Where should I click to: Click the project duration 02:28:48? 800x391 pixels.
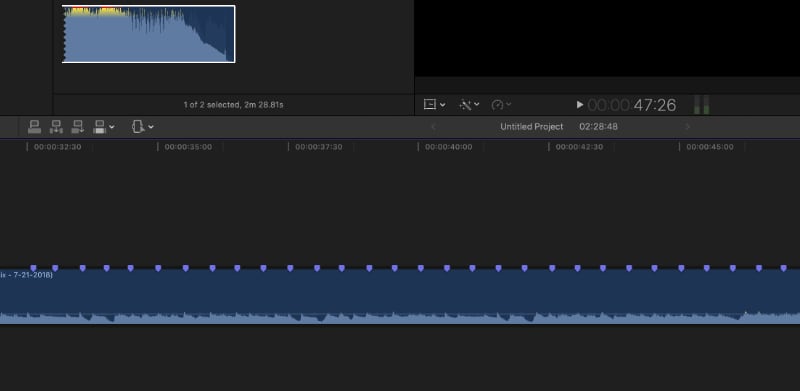point(598,127)
